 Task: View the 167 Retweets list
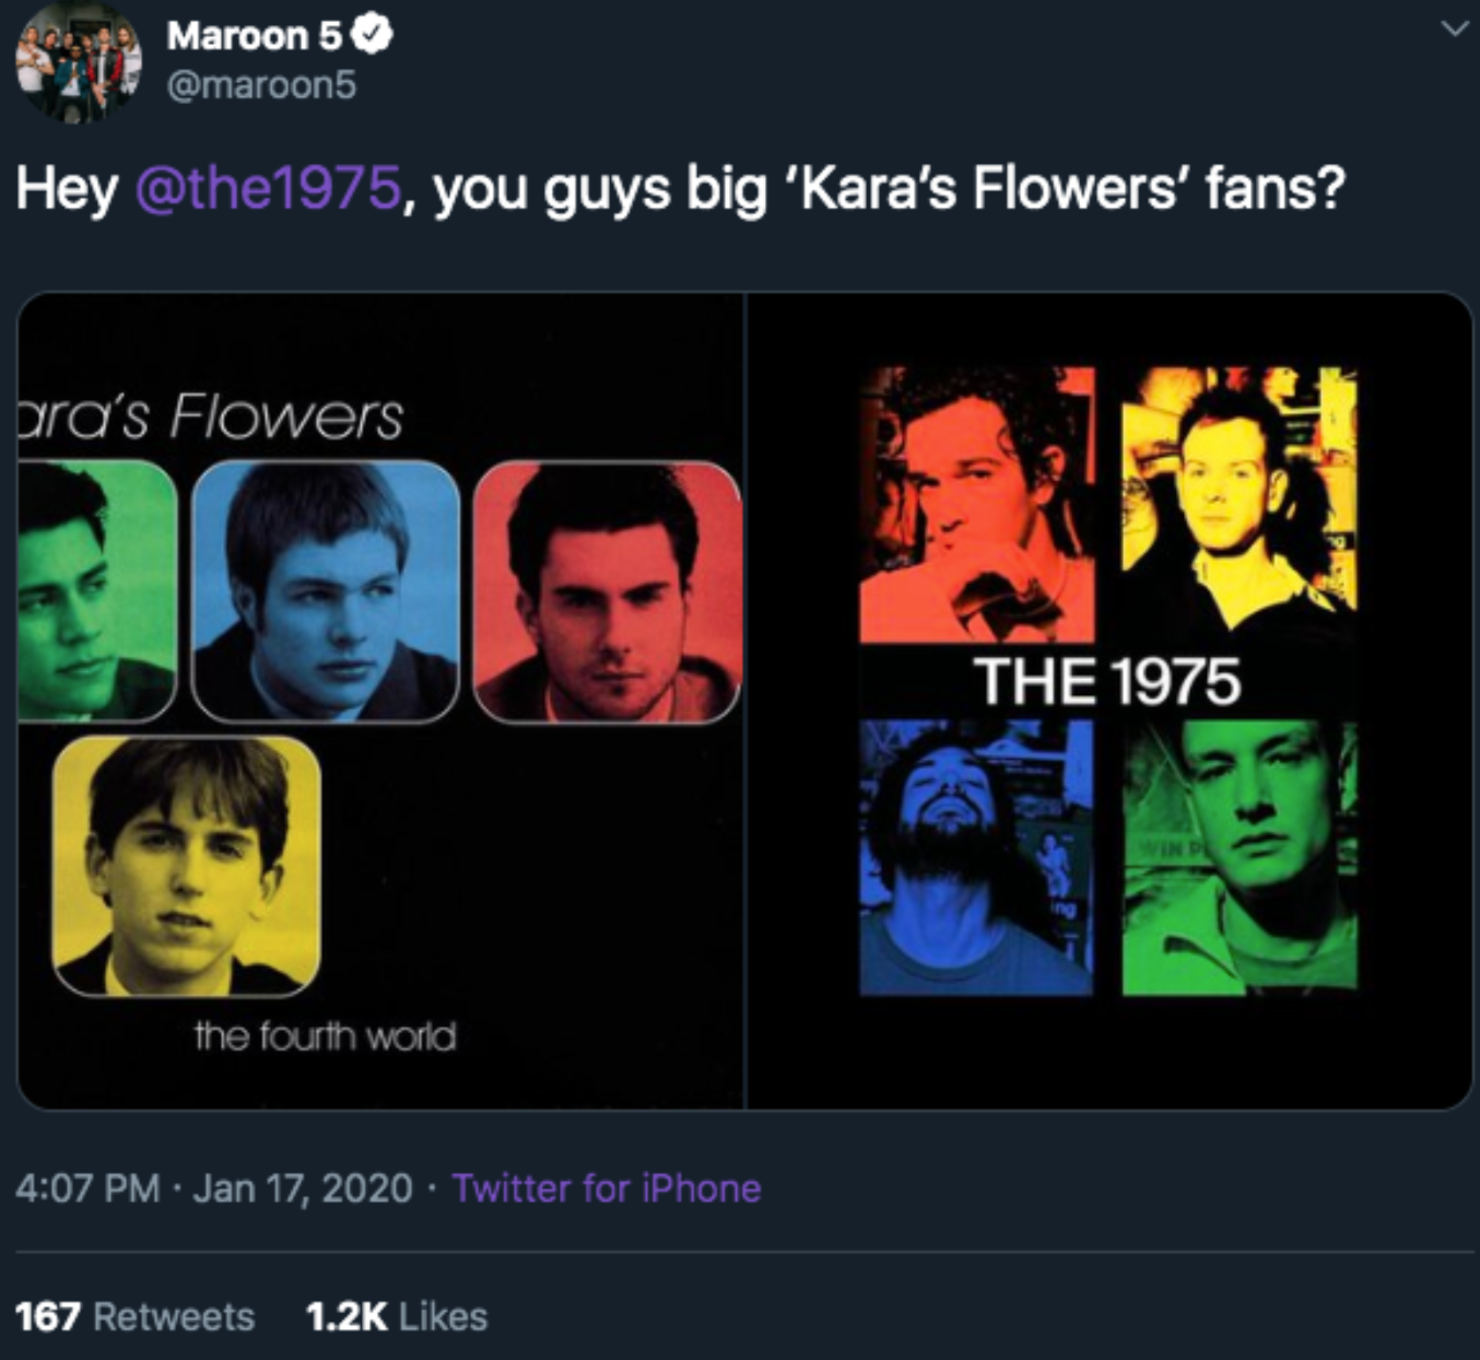pyautogui.click(x=135, y=1316)
